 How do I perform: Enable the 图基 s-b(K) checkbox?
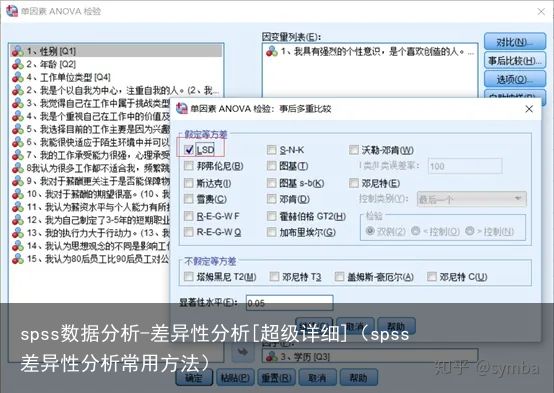click(272, 183)
